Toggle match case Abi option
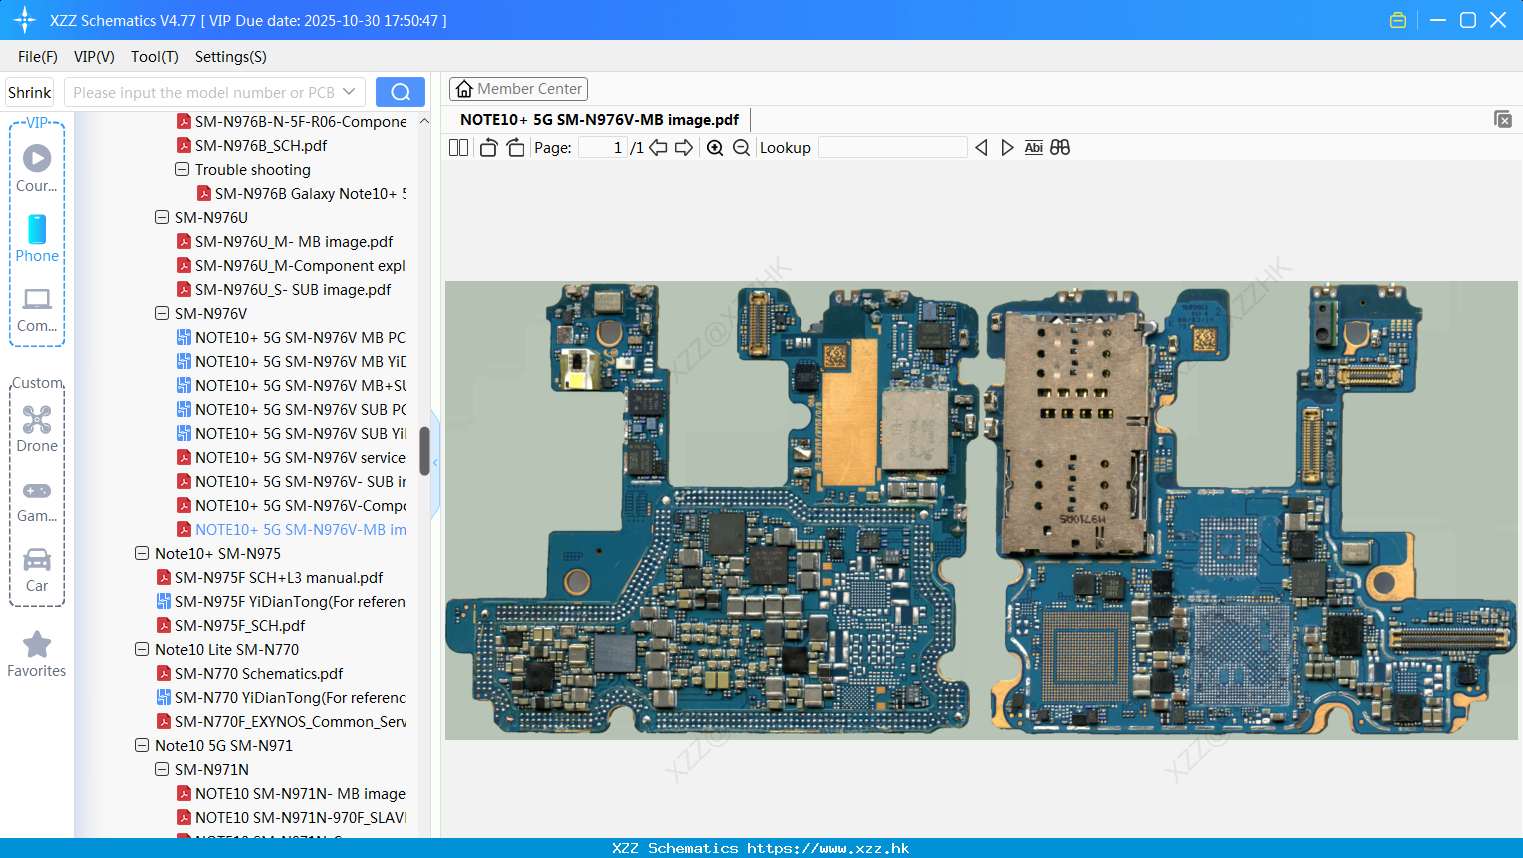The width and height of the screenshot is (1523, 858). (1034, 148)
